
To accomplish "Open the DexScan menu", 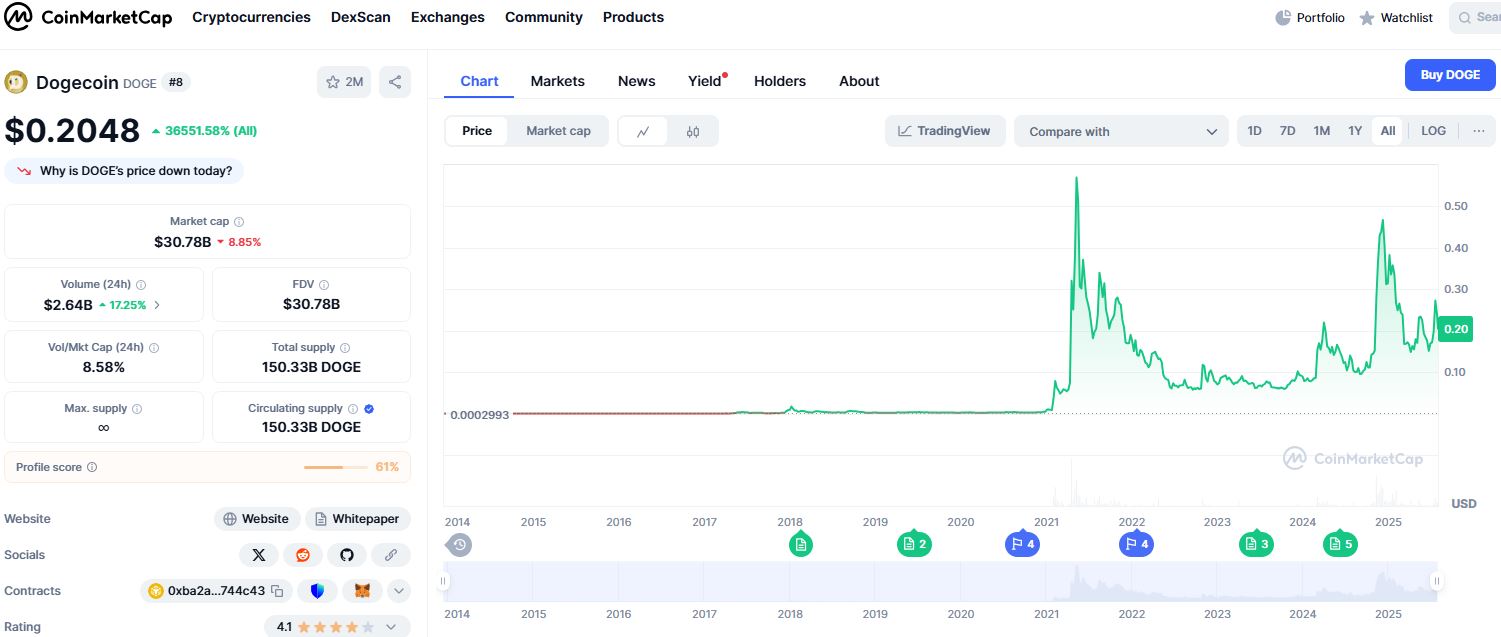I will [361, 17].
